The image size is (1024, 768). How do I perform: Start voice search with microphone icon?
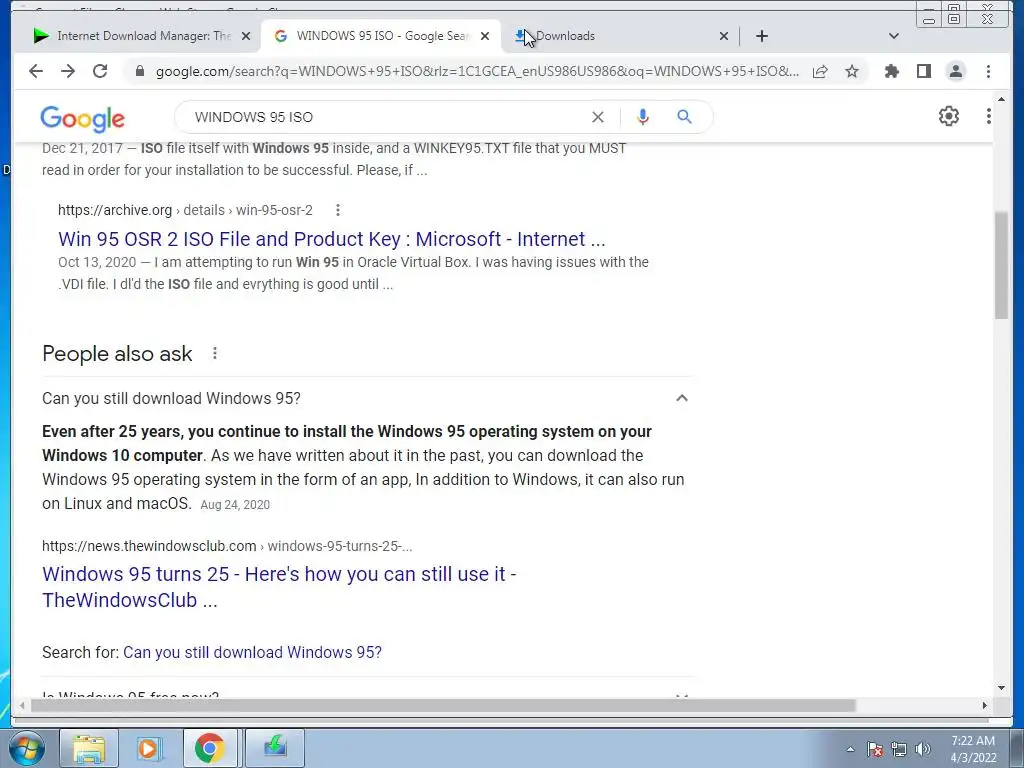pyautogui.click(x=643, y=117)
